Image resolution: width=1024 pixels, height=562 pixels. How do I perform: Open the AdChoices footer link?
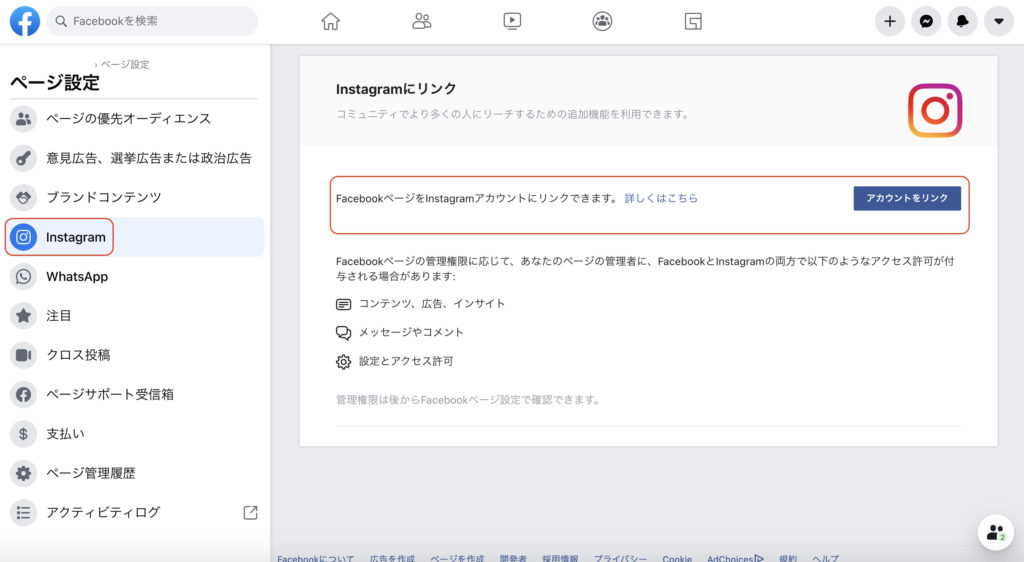pos(735,558)
